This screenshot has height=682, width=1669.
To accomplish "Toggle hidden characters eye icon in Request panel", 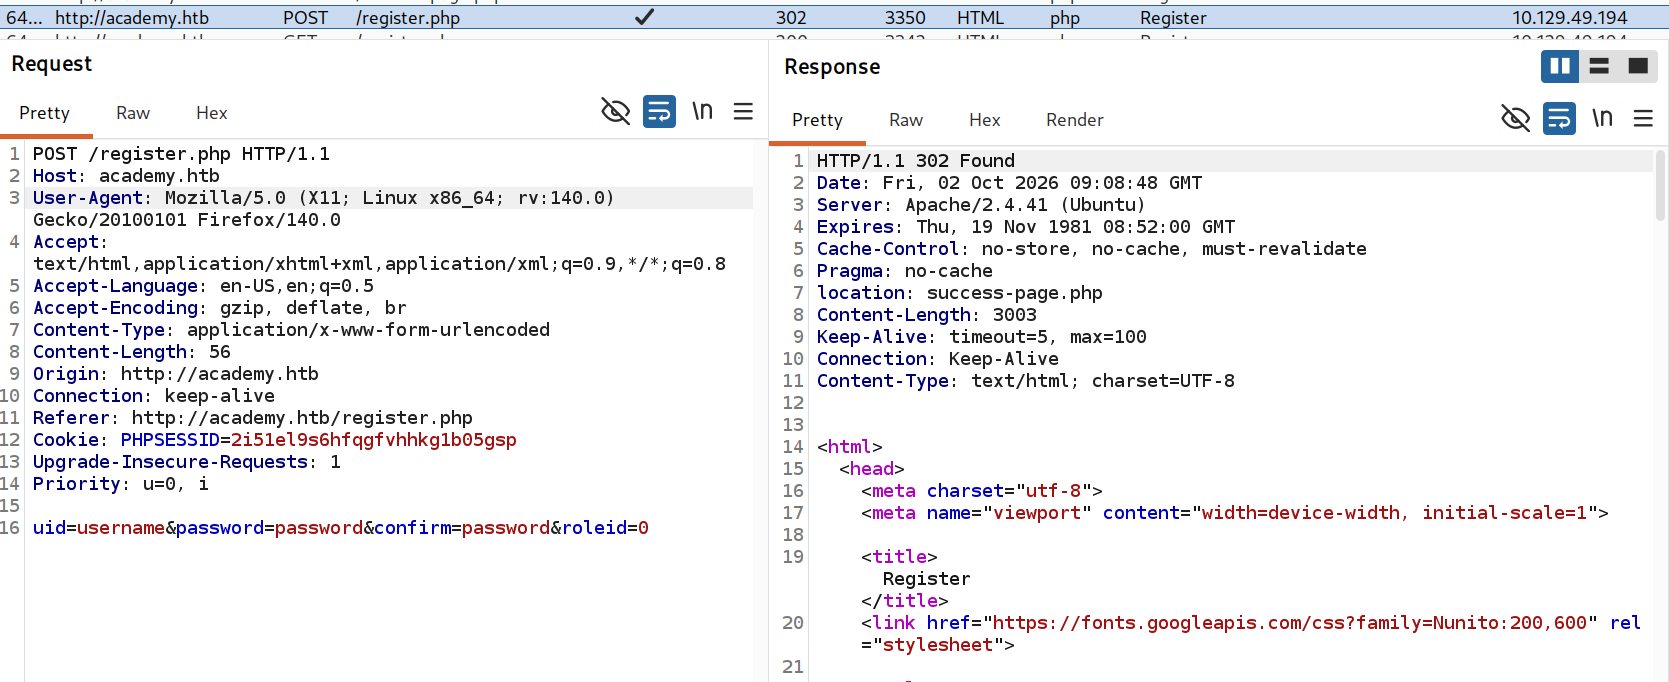I will point(615,111).
